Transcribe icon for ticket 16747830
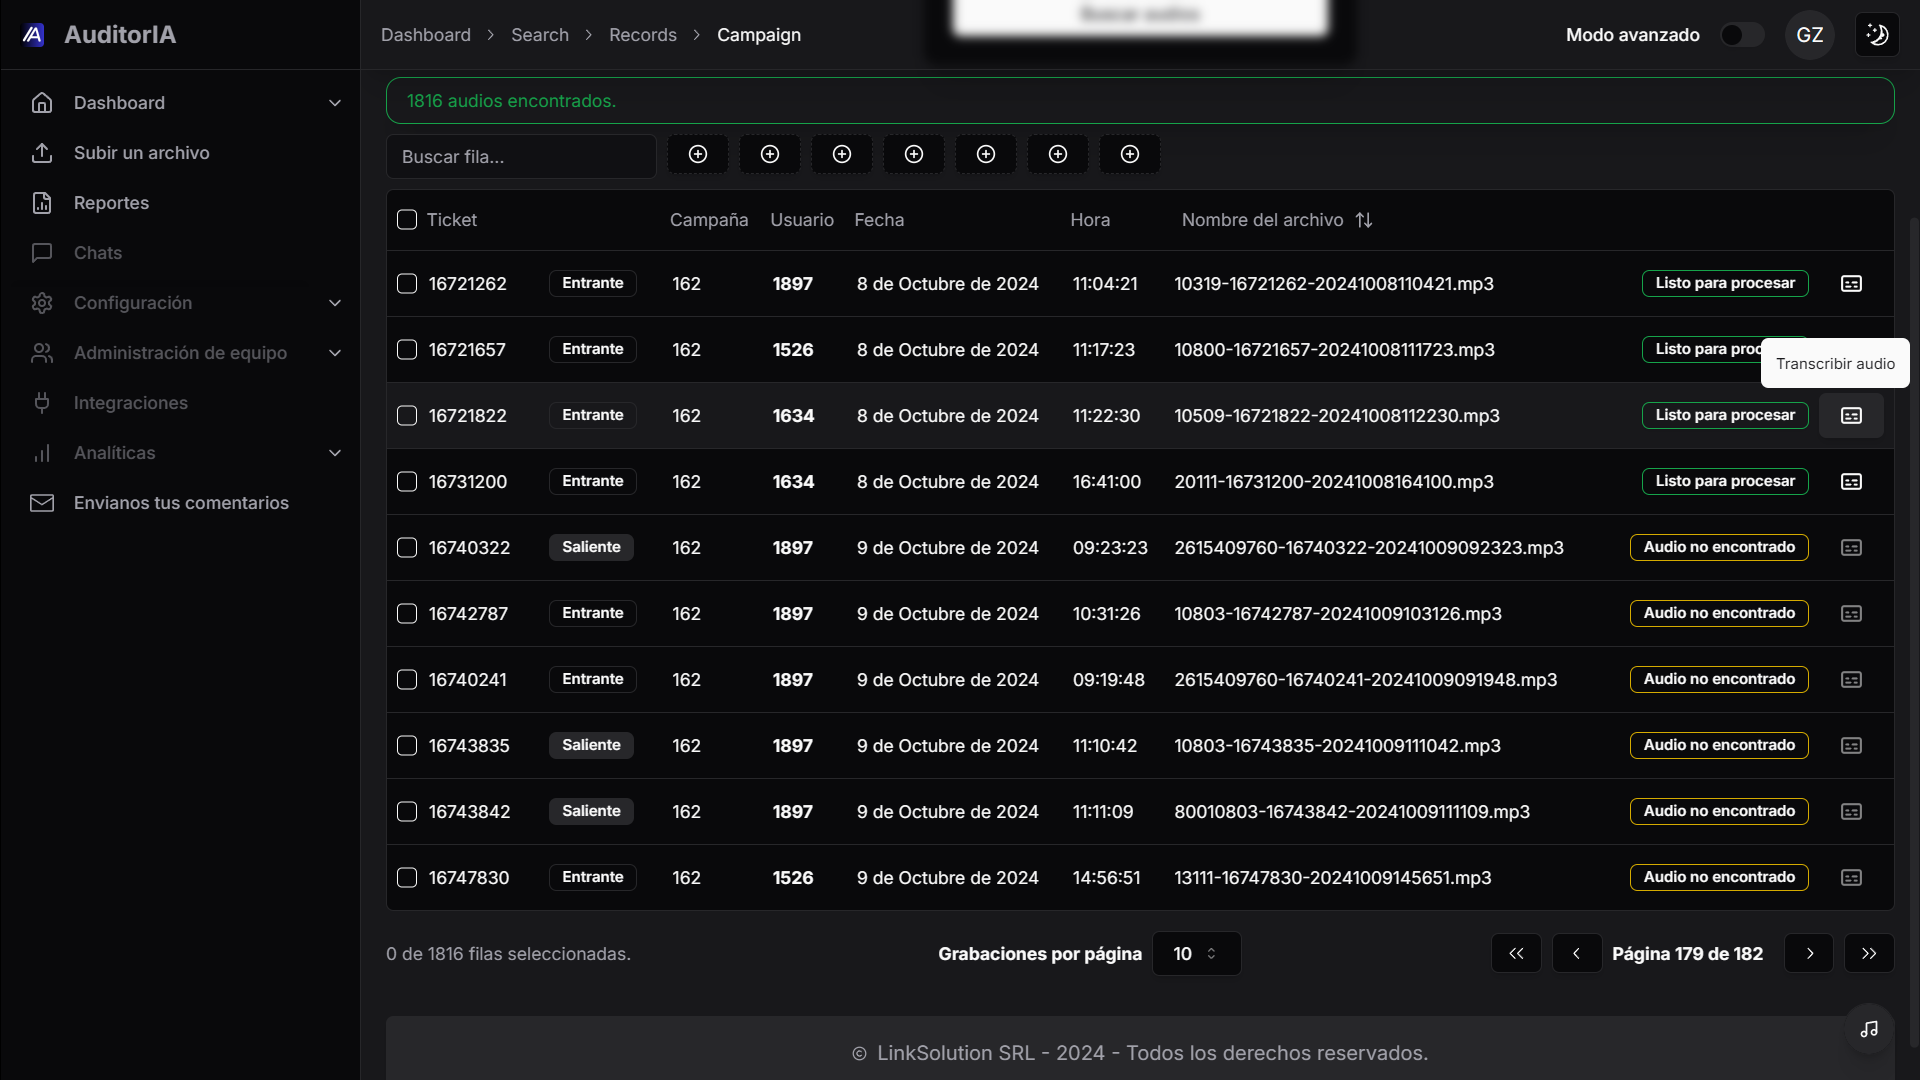The height and width of the screenshot is (1080, 1920). click(1851, 878)
